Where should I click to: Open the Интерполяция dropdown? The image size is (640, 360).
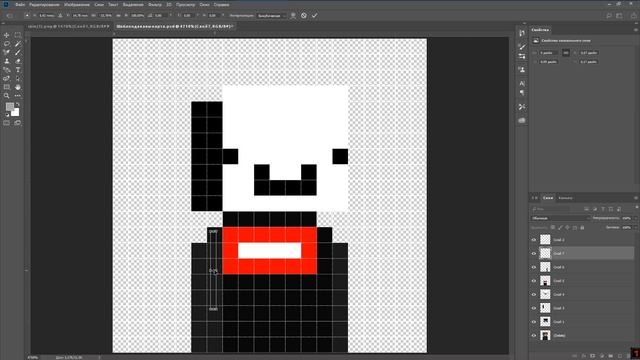click(x=271, y=16)
